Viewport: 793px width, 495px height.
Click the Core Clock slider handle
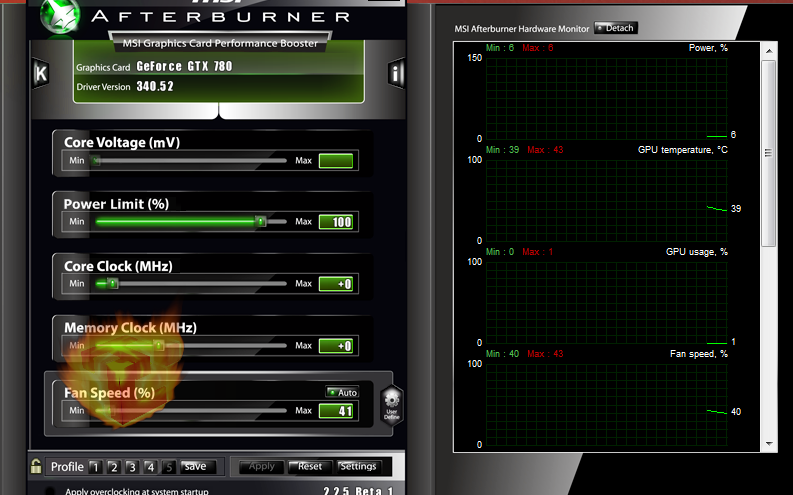(x=113, y=284)
